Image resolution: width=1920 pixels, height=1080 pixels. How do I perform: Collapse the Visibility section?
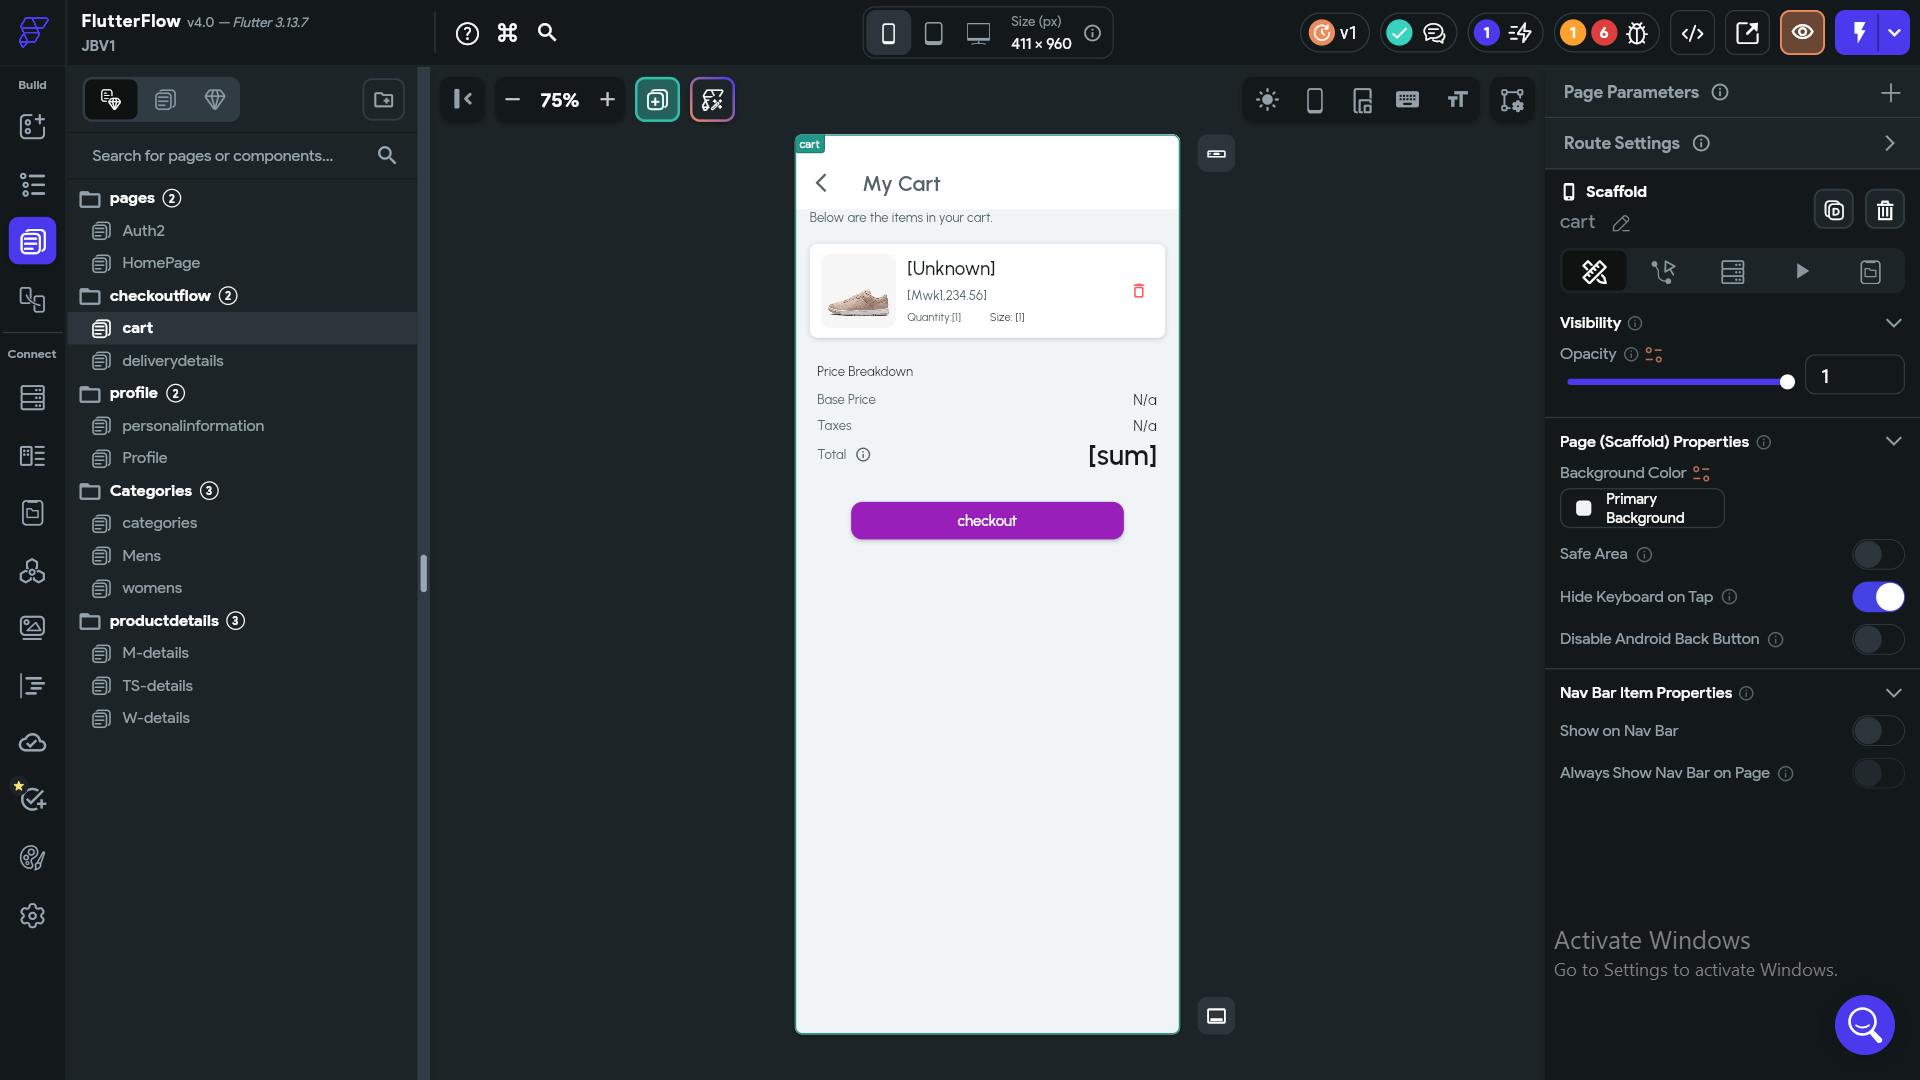[x=1893, y=323]
